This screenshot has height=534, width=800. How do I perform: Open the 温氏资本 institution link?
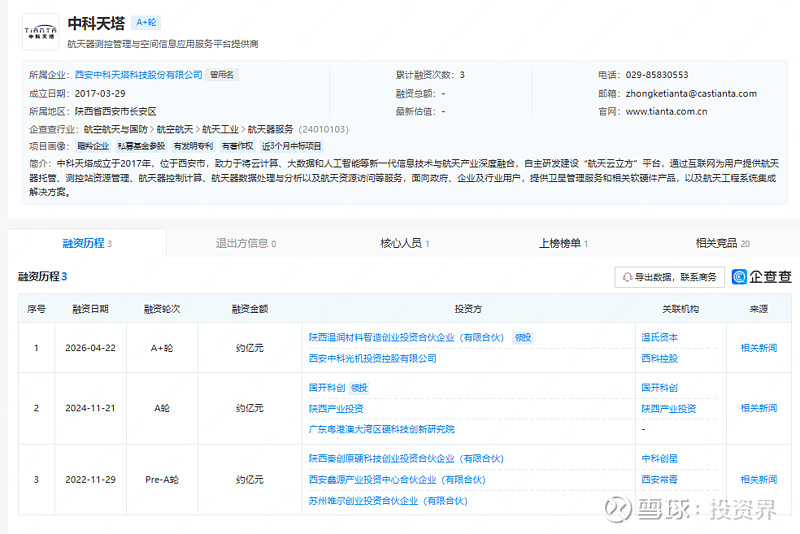[x=659, y=338]
